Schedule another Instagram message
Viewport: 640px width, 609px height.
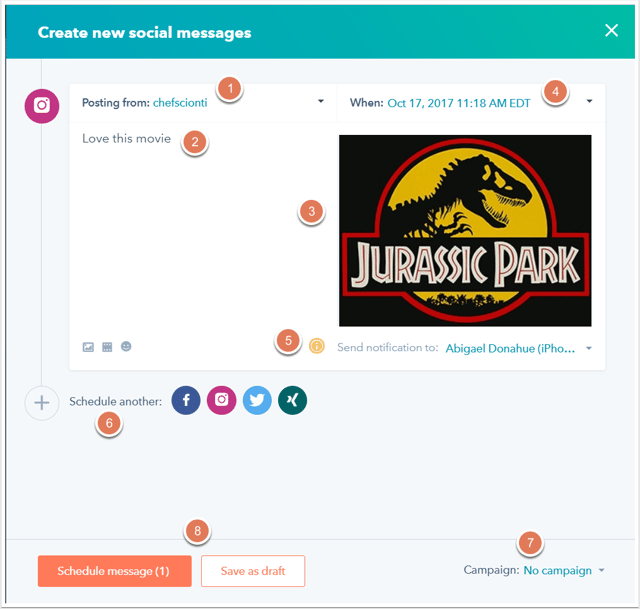click(221, 400)
